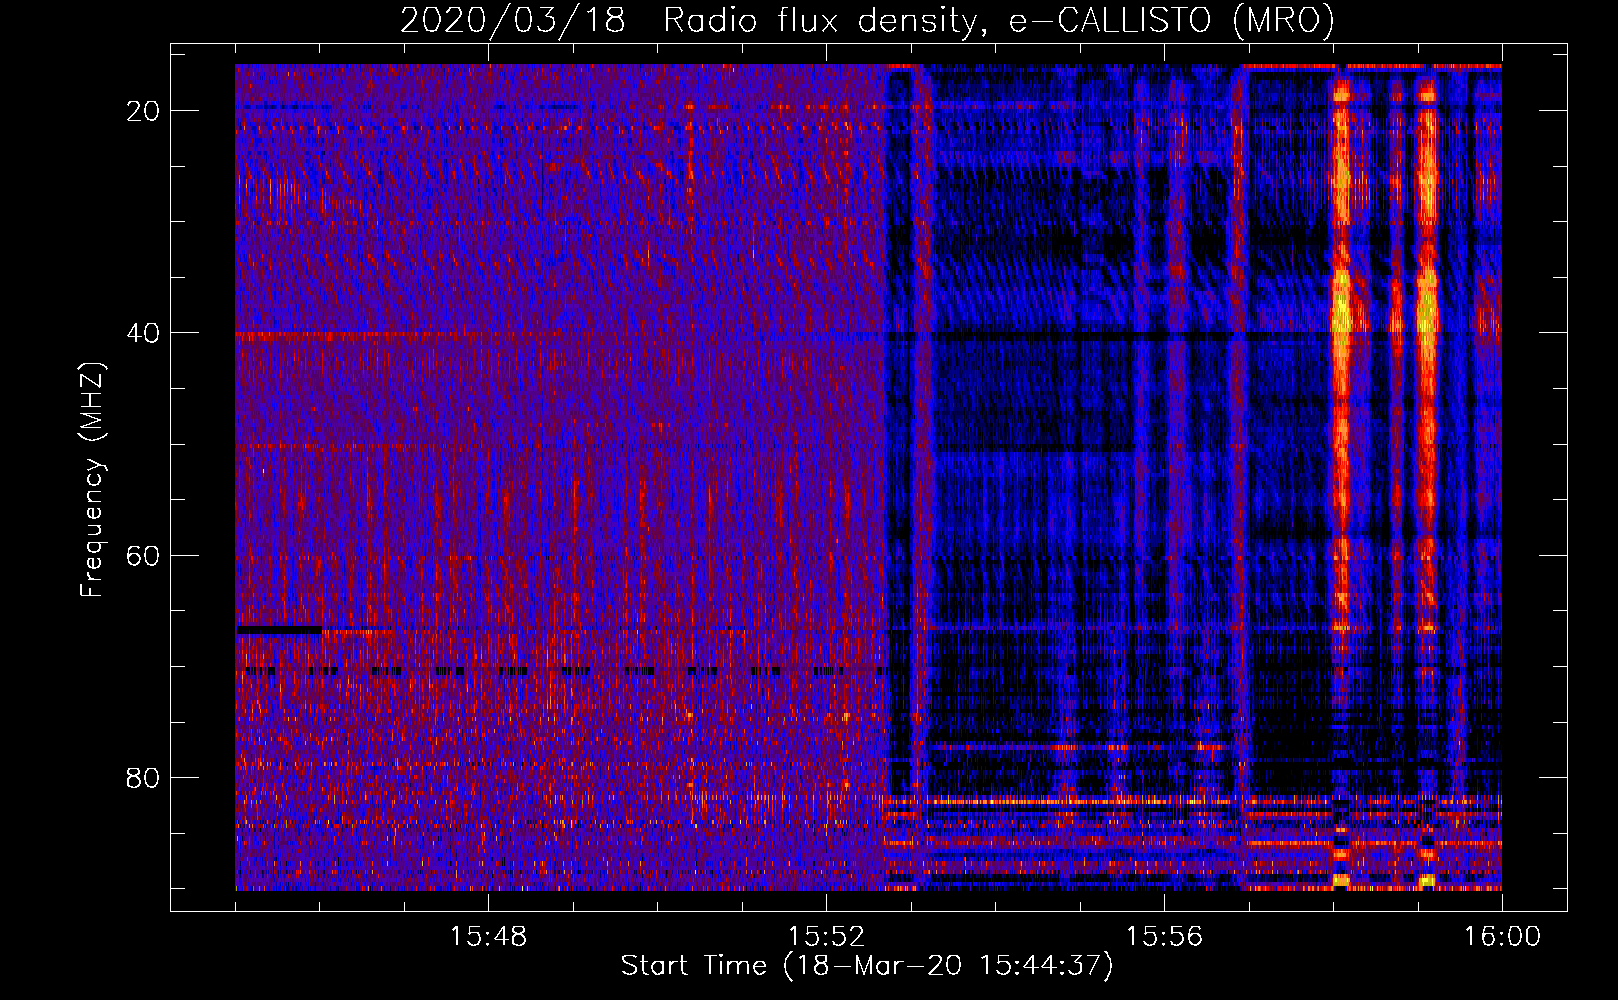The image size is (1618, 1000).
Task: Click the "Start Time (18-Mar-20 15:44:37)" label
Action: (867, 966)
